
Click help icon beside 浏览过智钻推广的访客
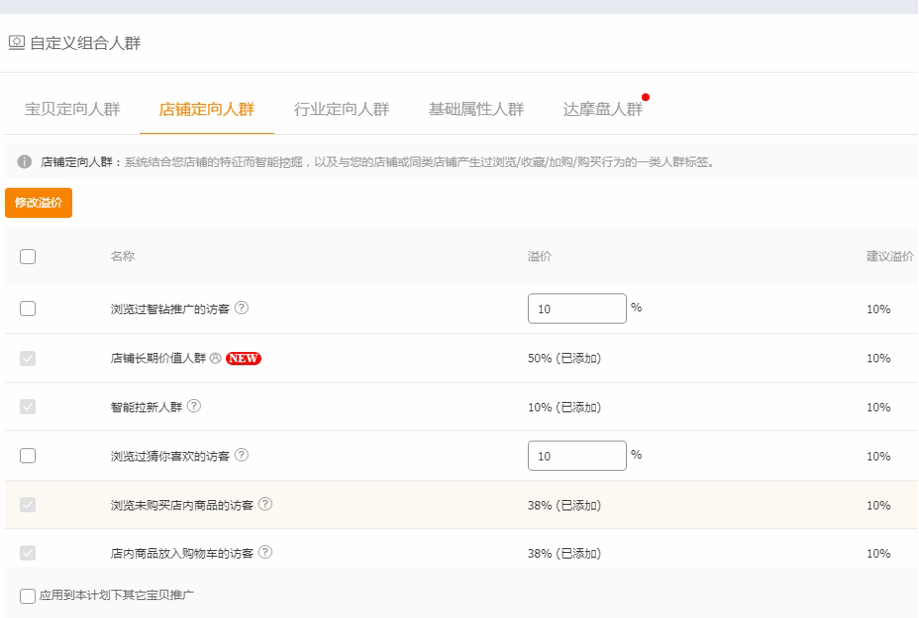coord(242,308)
